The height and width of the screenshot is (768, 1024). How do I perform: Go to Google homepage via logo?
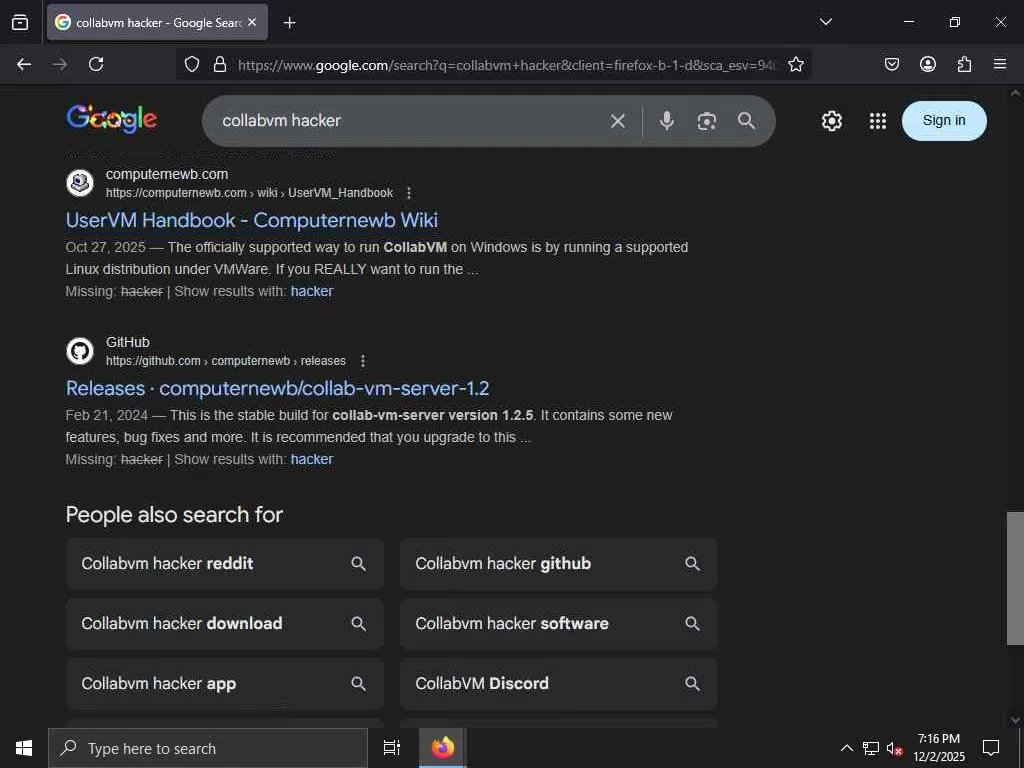pos(112,119)
